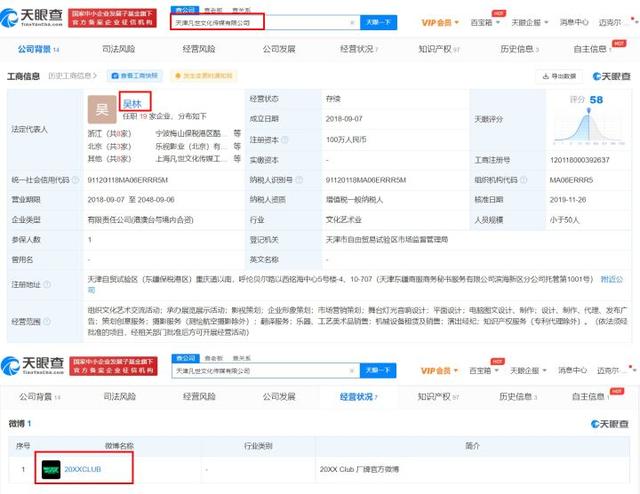
Task: Open 知识产权 tab on the 公司背景 page
Action: pos(439,49)
